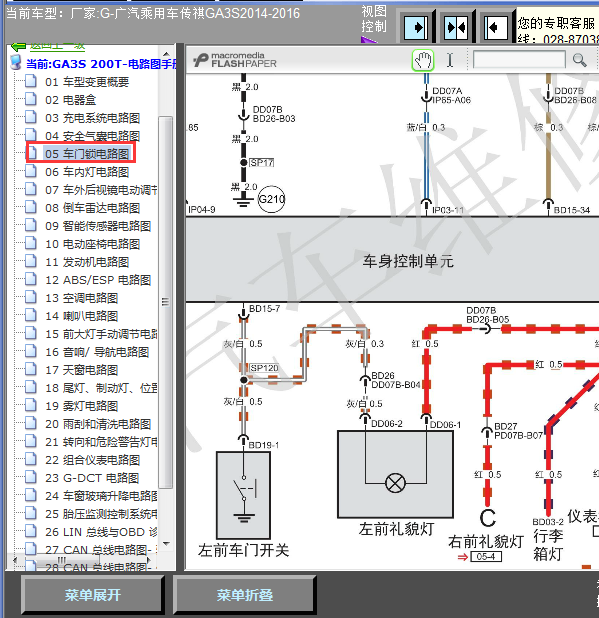Image resolution: width=599 pixels, height=618 pixels.
Task: Click document icon beside 01 车型变更概要
Action: point(31,81)
